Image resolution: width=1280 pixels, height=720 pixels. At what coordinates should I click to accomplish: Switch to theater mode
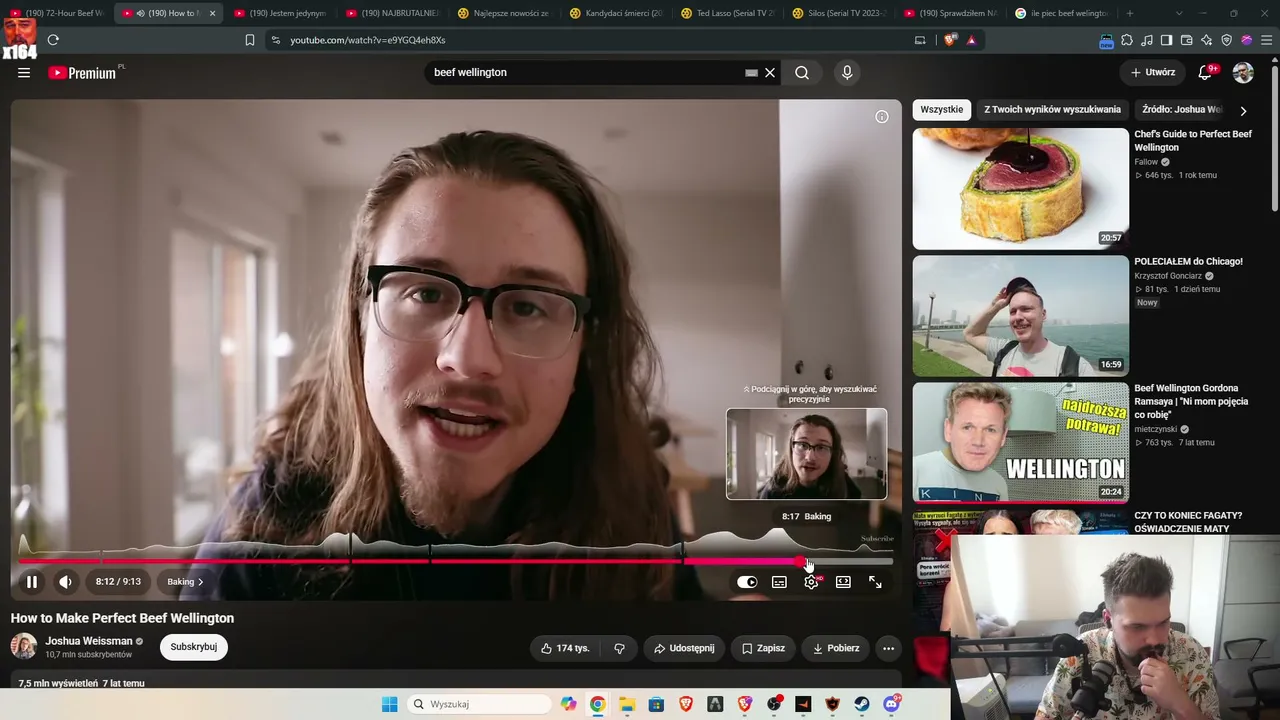[843, 582]
